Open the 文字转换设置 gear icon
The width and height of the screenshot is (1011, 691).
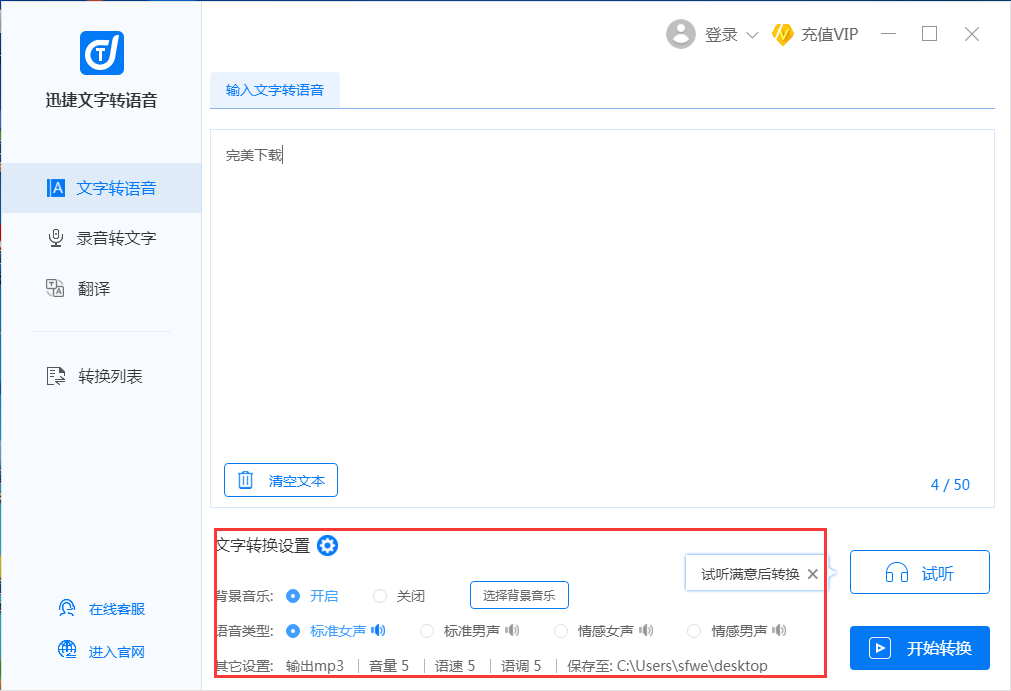(x=327, y=546)
